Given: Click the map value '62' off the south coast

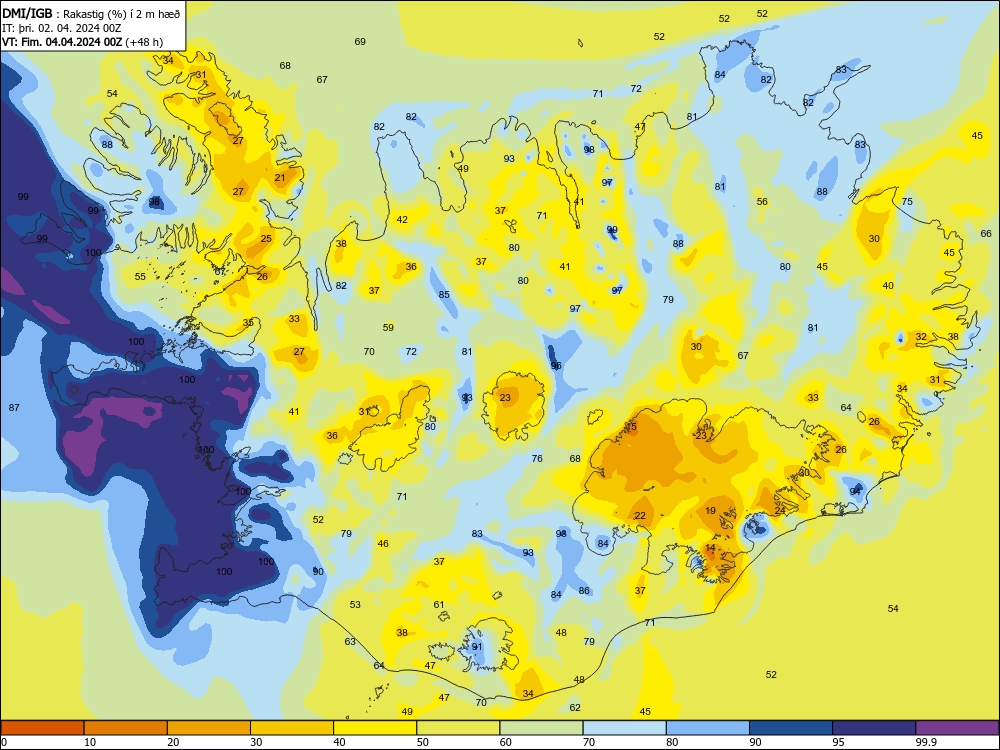Looking at the screenshot, I should tap(575, 707).
